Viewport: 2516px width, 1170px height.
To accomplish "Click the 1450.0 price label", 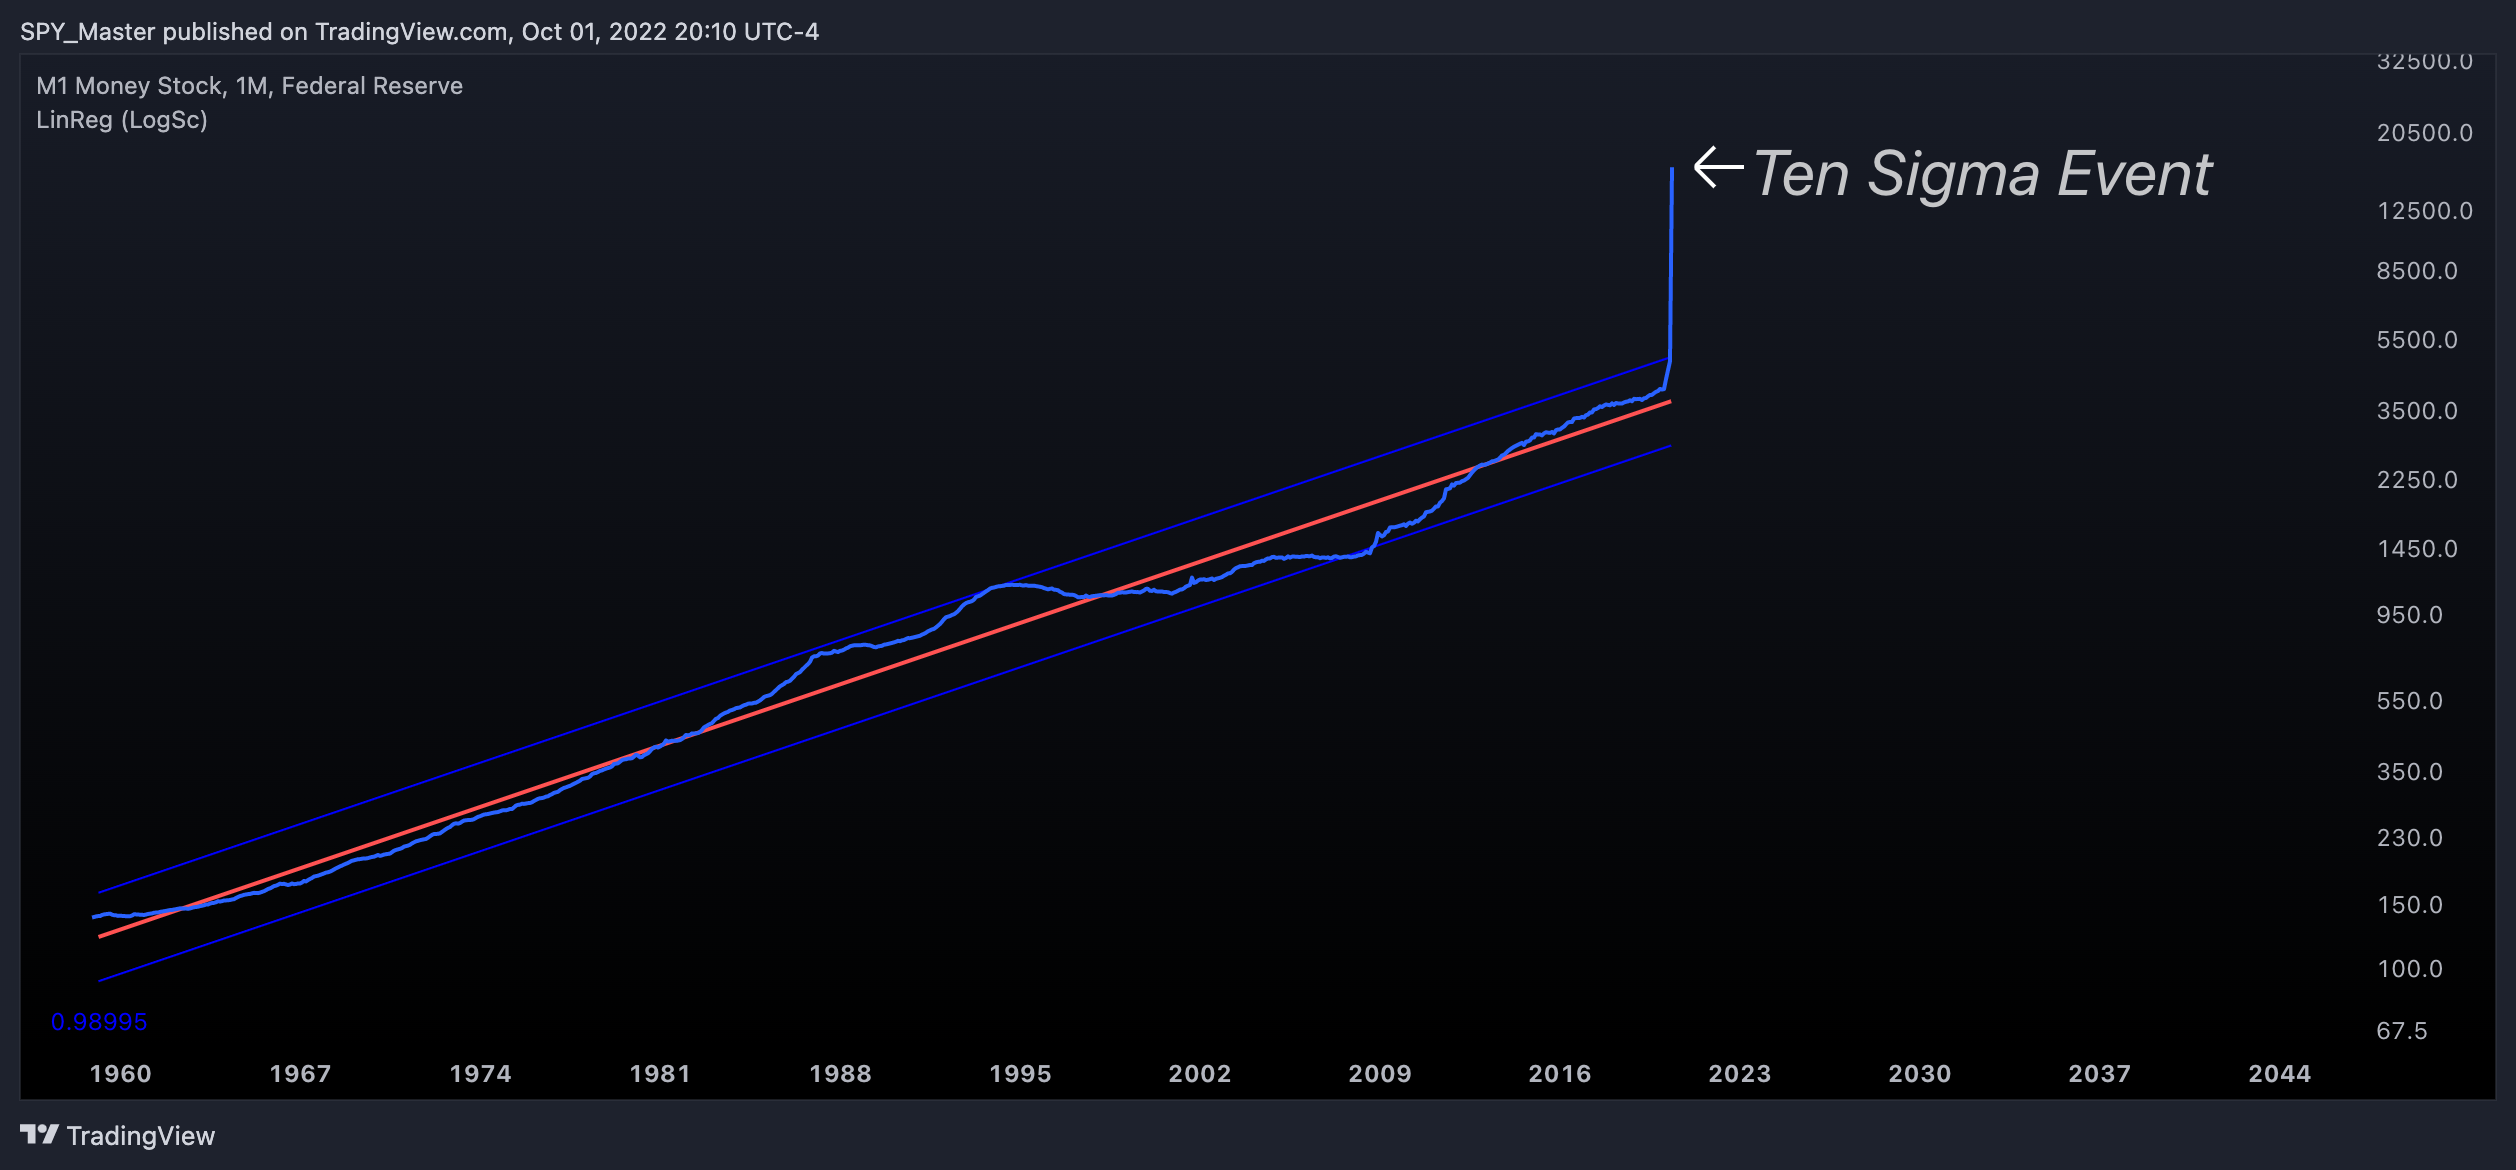I will coord(2417,549).
